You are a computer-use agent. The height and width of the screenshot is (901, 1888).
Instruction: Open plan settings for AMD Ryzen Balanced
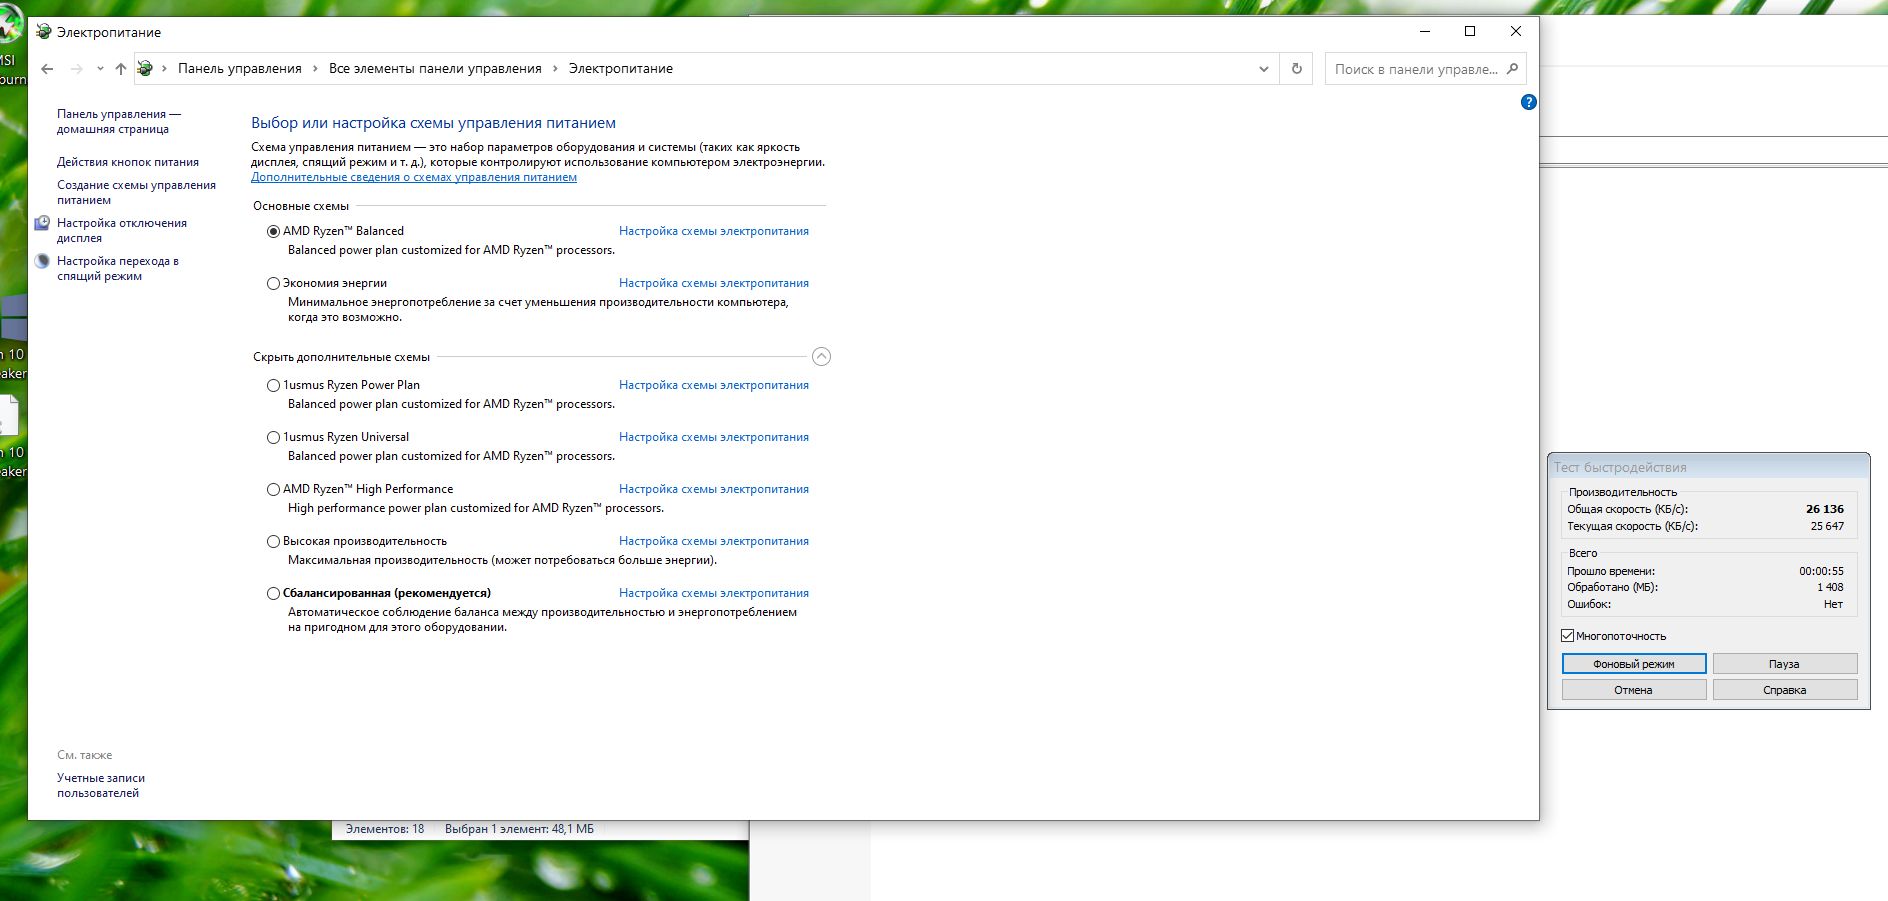tap(714, 231)
